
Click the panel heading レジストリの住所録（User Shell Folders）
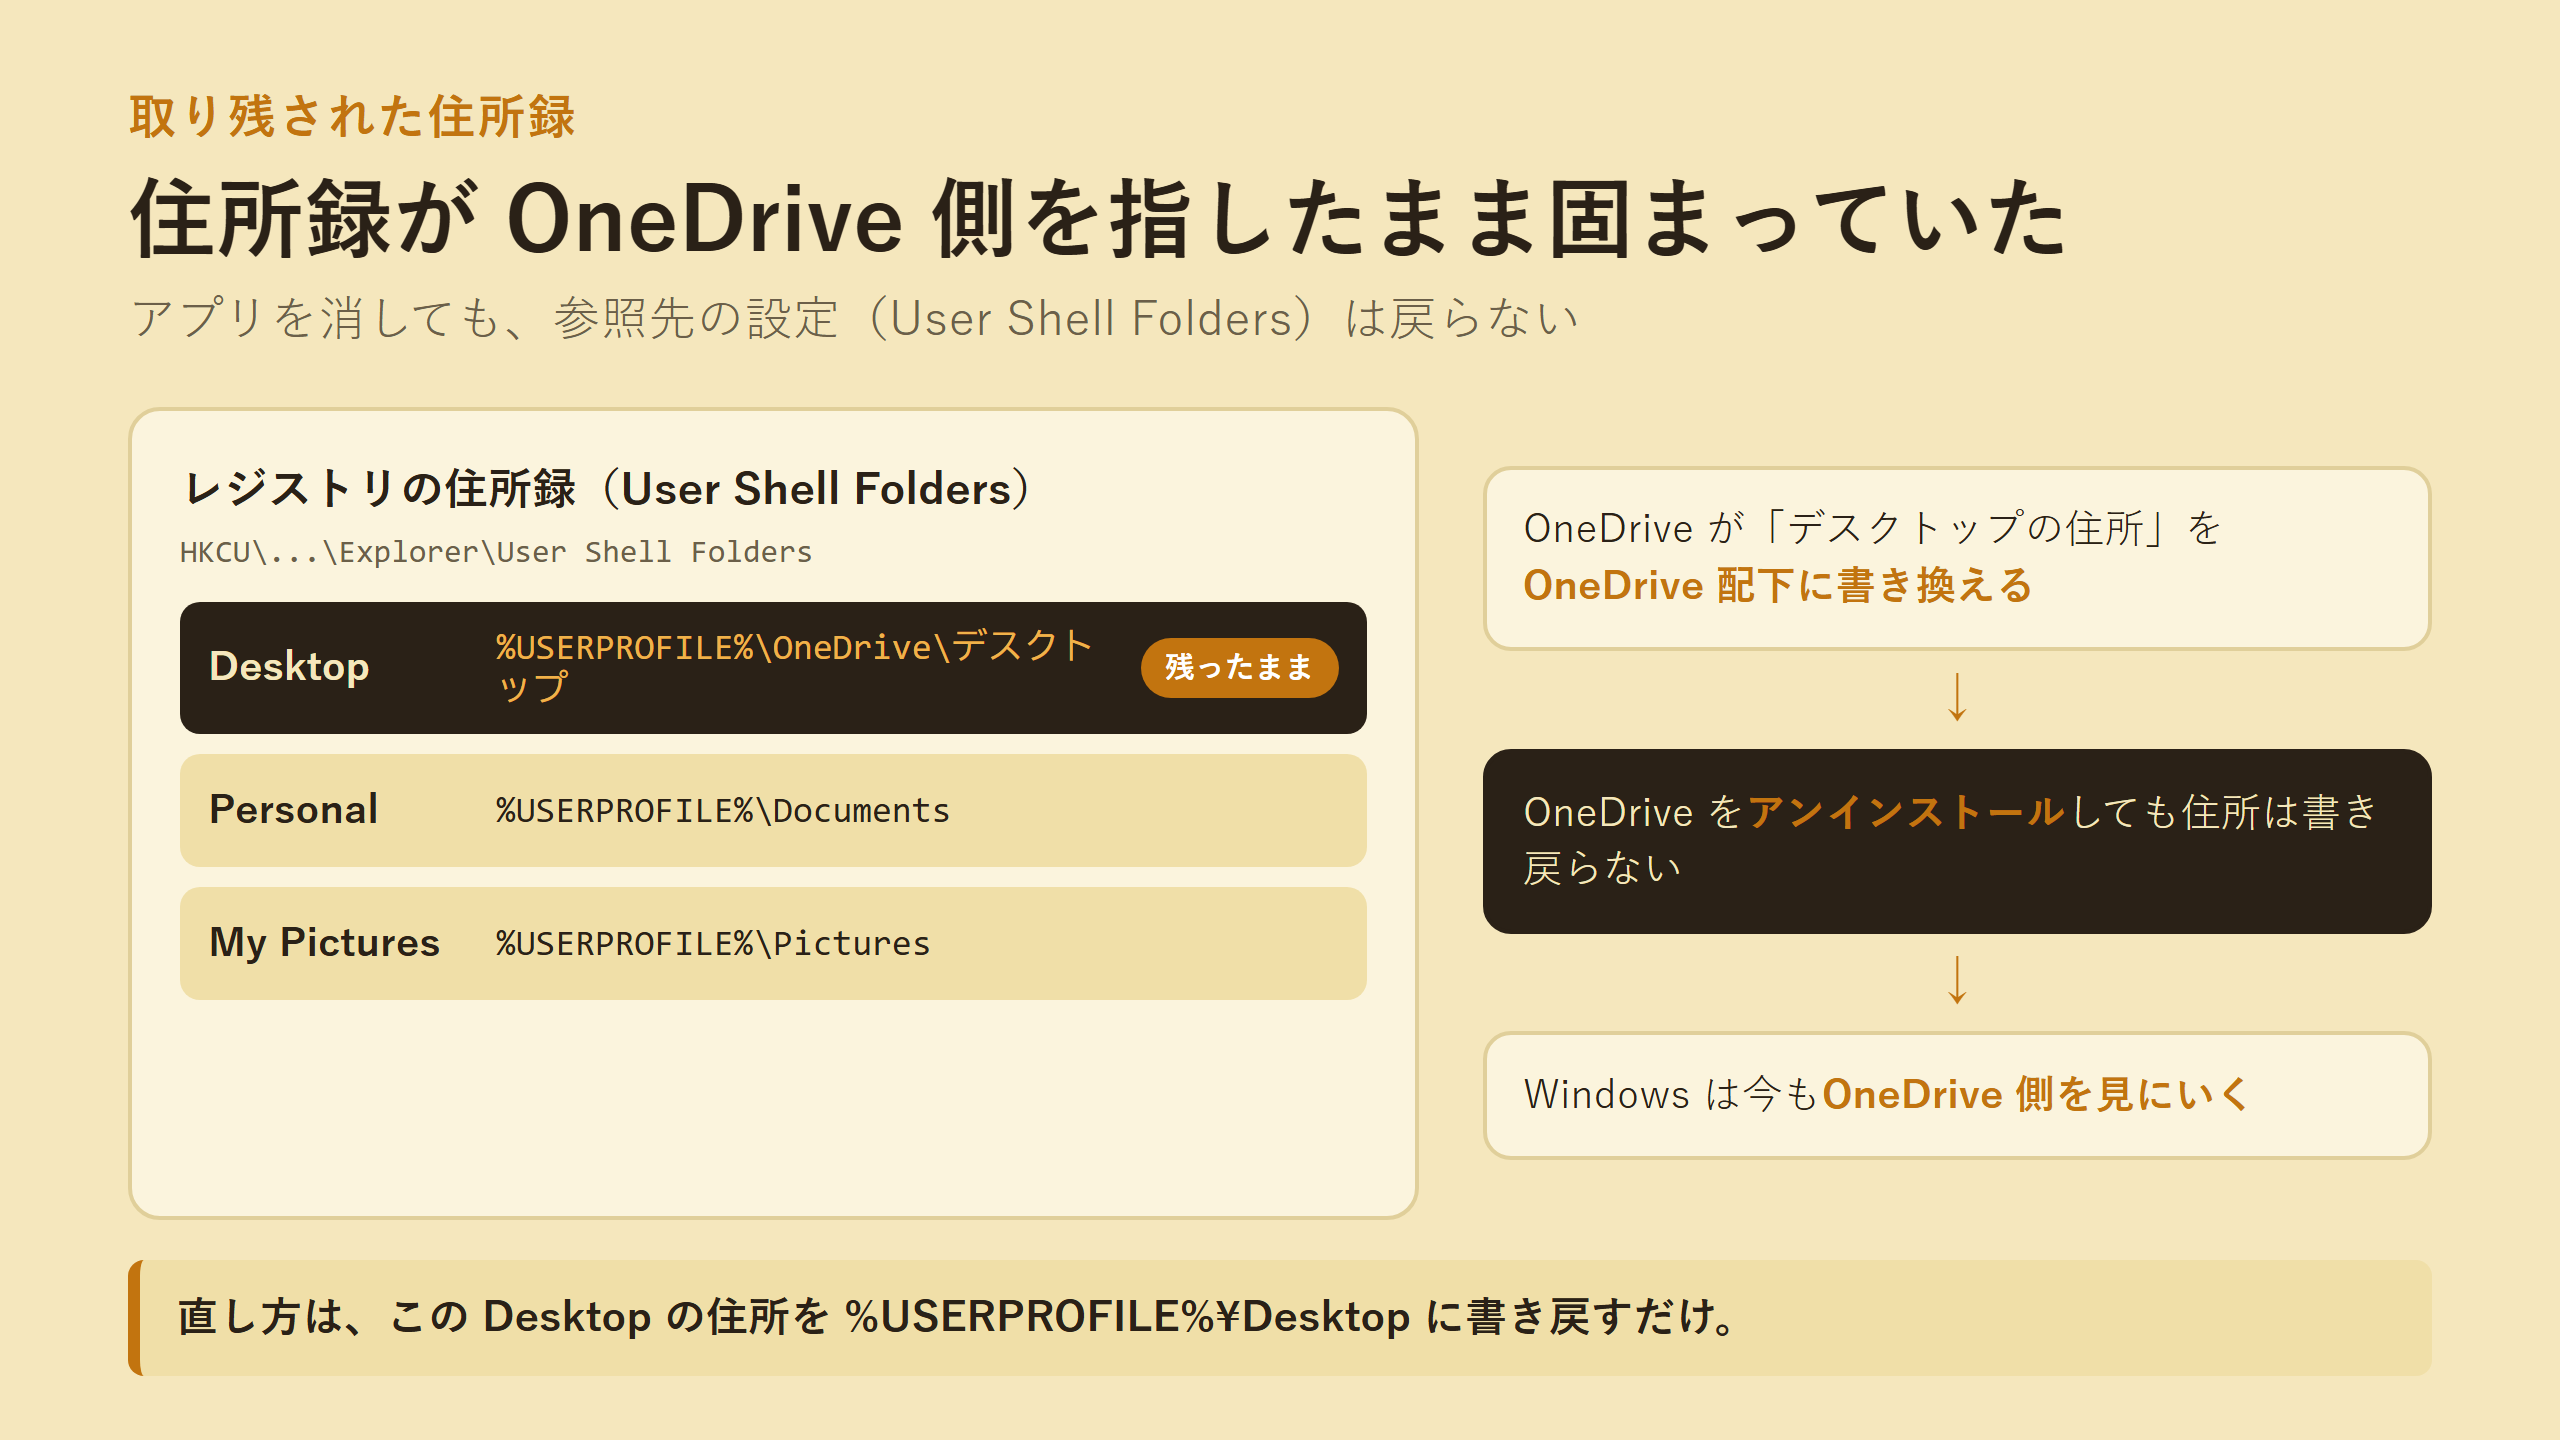coord(607,489)
